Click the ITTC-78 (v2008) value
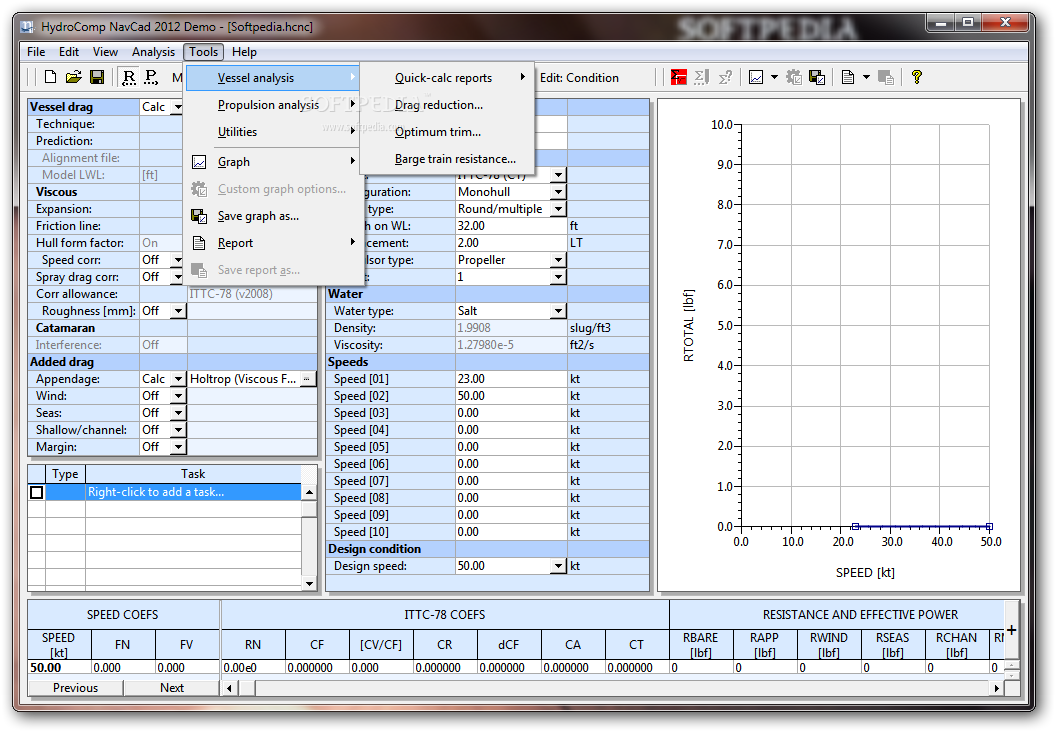The height and width of the screenshot is (732, 1056). click(x=252, y=294)
